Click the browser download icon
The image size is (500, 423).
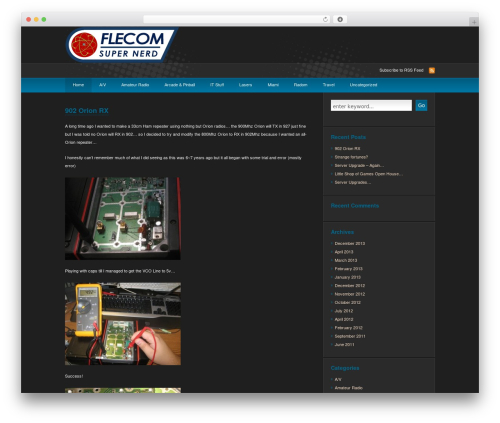pos(340,19)
